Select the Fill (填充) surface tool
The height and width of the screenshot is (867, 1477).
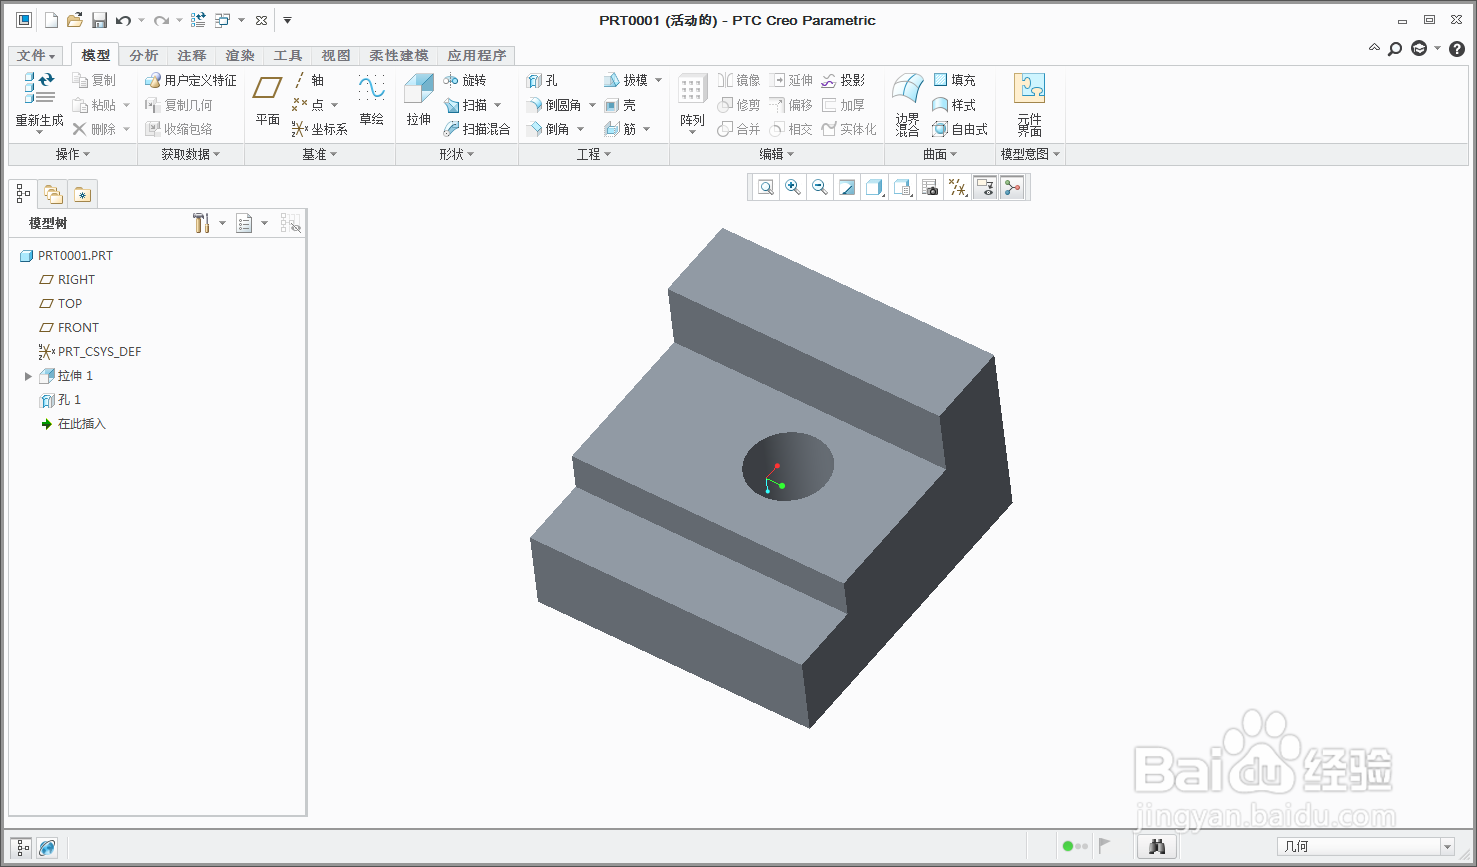[954, 80]
